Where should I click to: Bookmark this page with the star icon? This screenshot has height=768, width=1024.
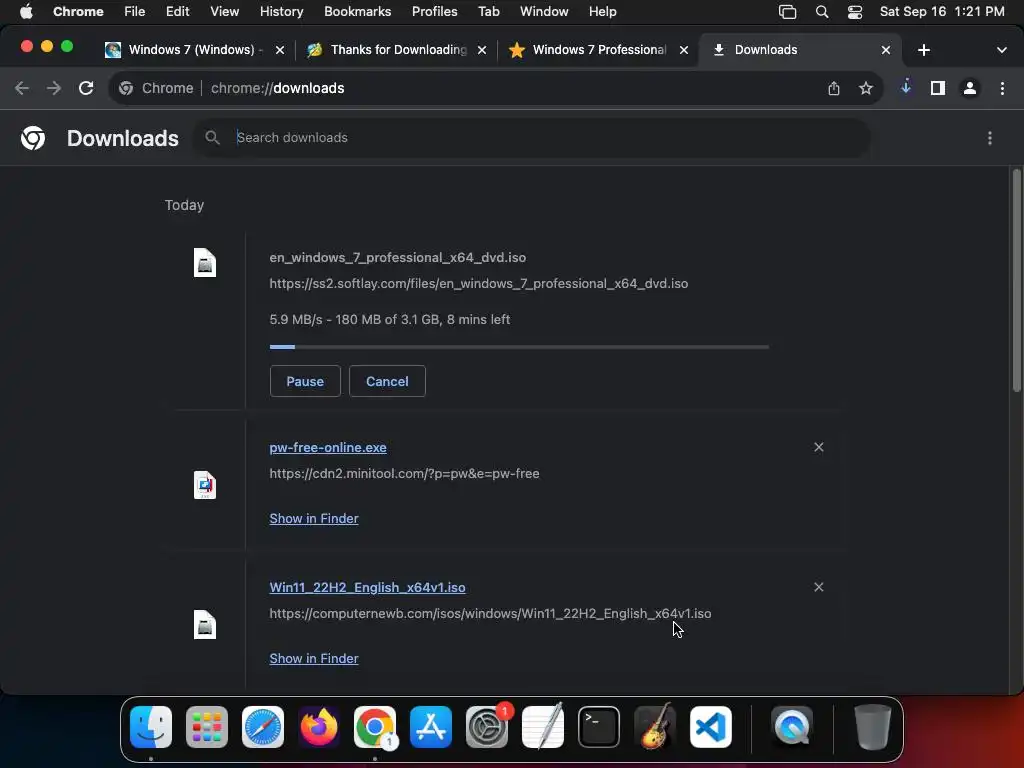[866, 88]
